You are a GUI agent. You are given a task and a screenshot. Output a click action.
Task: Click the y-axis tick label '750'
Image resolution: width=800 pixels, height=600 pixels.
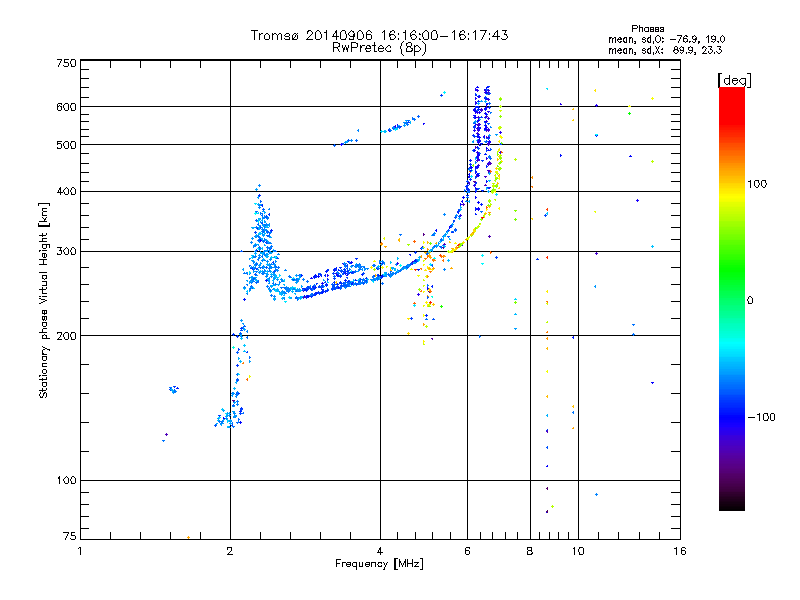[x=66, y=63]
